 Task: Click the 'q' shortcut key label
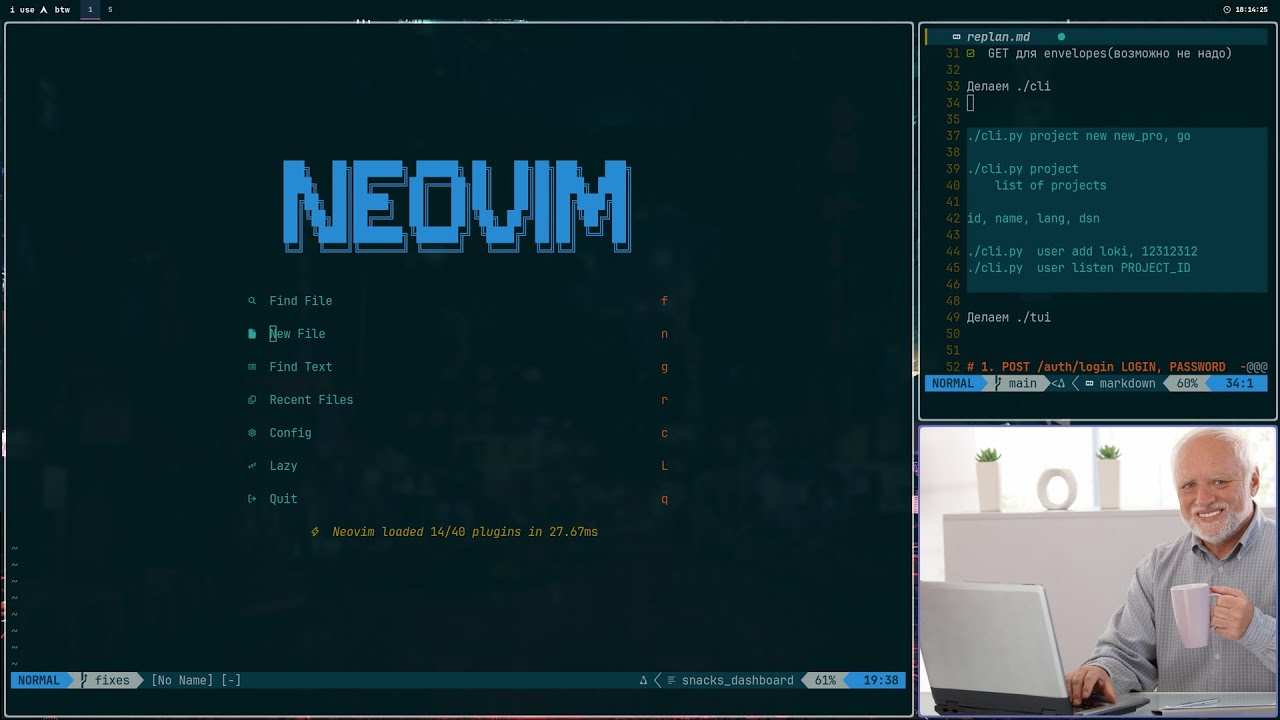pyautogui.click(x=664, y=499)
